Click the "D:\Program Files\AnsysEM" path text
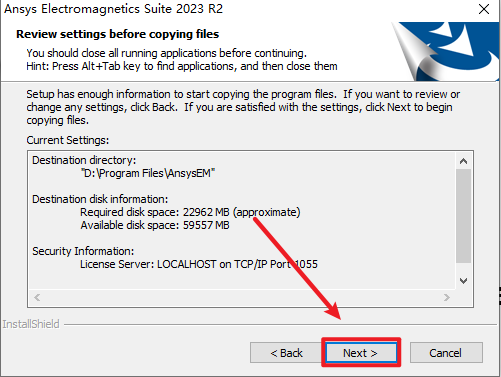This screenshot has height=377, width=501. point(148,173)
